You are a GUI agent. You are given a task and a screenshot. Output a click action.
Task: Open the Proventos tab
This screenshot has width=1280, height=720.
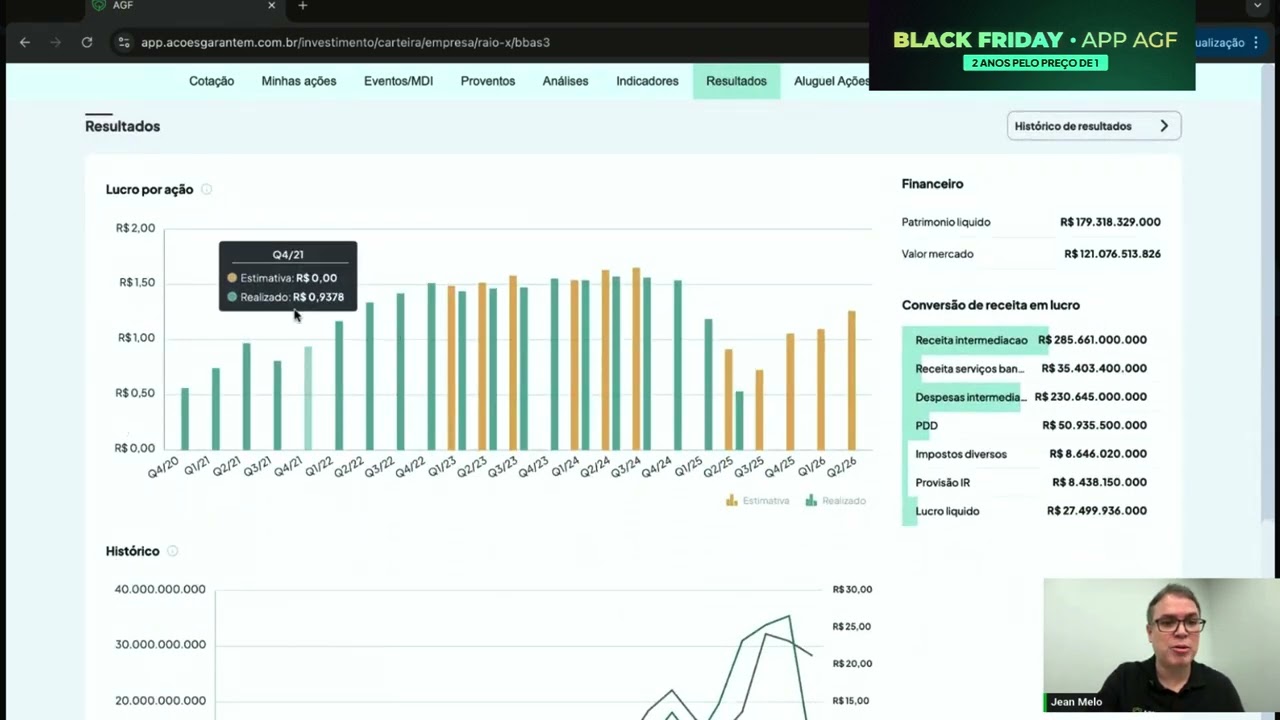click(488, 81)
